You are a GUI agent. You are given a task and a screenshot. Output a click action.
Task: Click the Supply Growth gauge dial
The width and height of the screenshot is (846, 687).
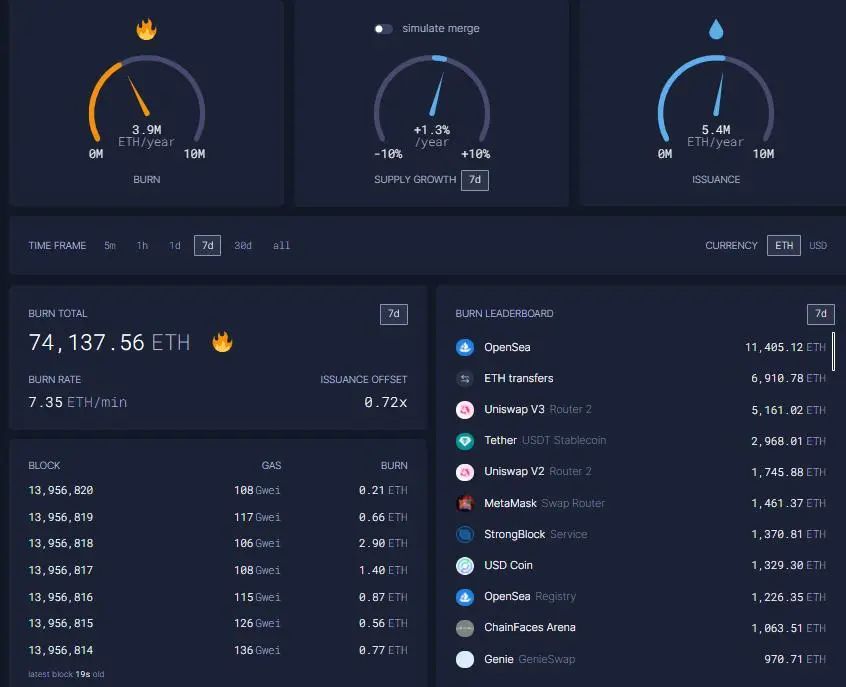(432, 100)
